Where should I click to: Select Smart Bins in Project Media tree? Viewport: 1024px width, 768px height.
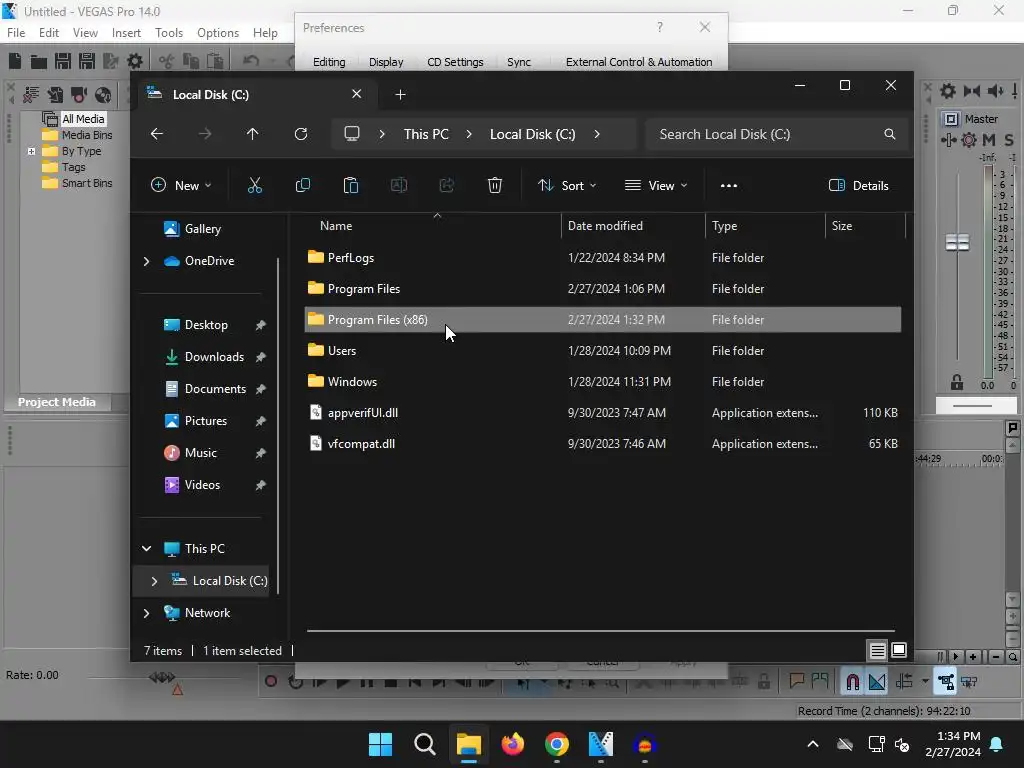(87, 184)
